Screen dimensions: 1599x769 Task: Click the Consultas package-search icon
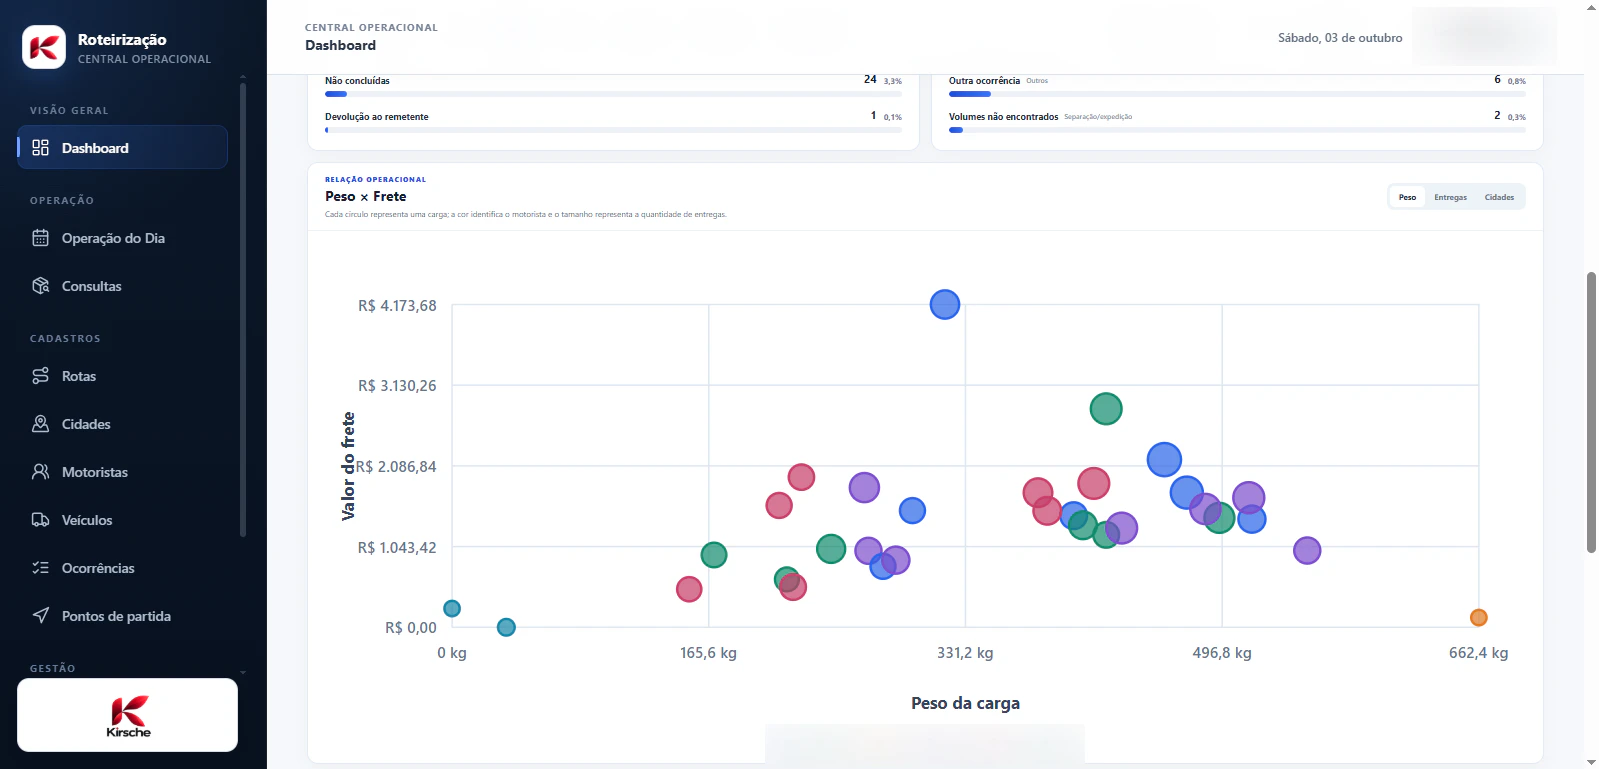(40, 286)
